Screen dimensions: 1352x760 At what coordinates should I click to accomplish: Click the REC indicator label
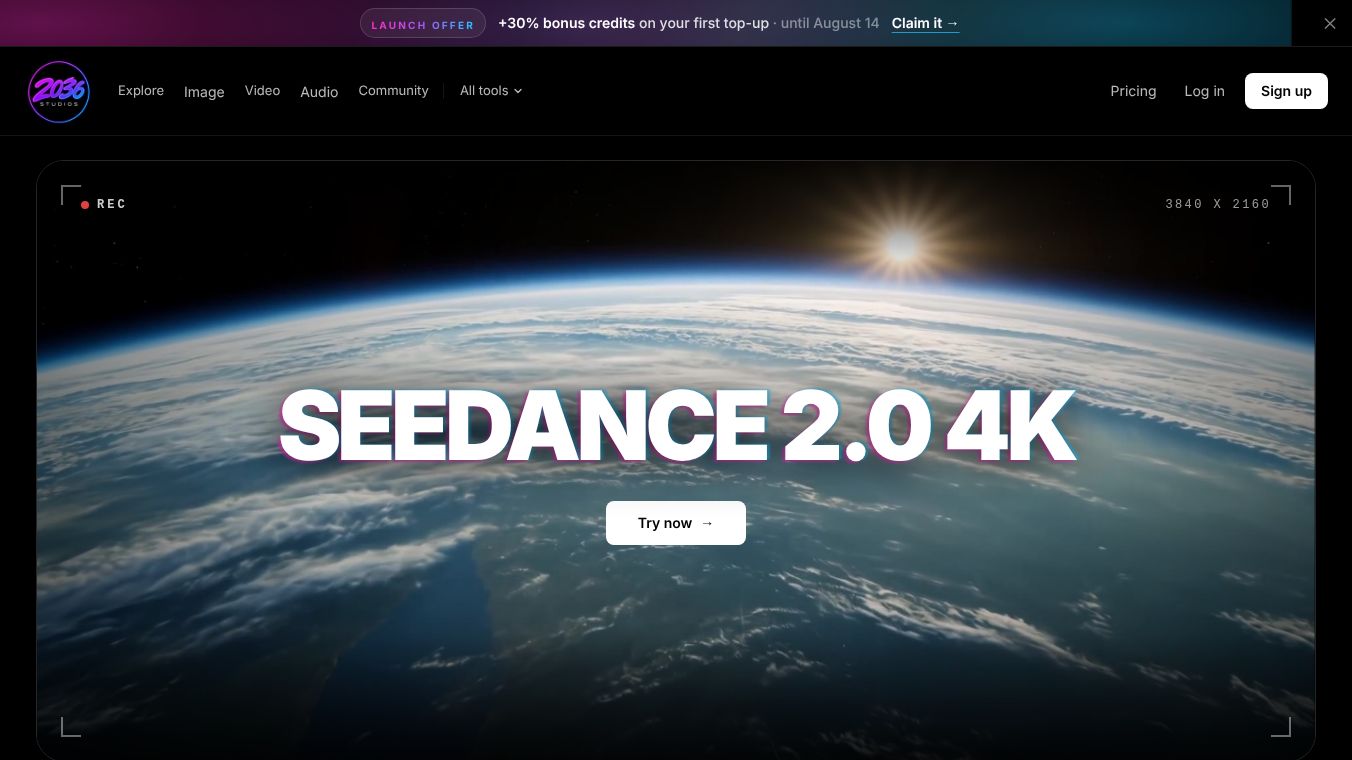[104, 204]
